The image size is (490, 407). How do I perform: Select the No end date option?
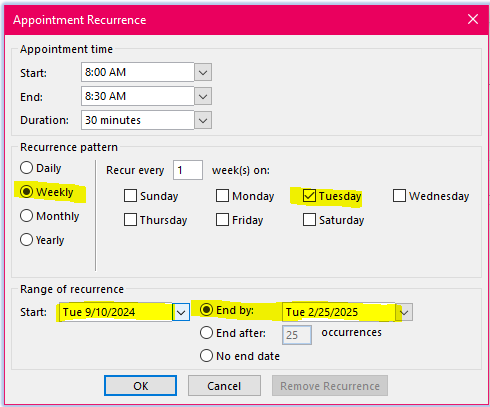(x=206, y=355)
